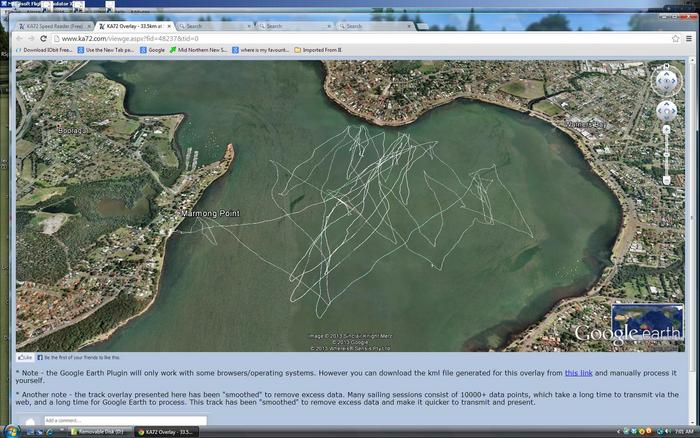Open the 'this link' kml download link

click(578, 372)
